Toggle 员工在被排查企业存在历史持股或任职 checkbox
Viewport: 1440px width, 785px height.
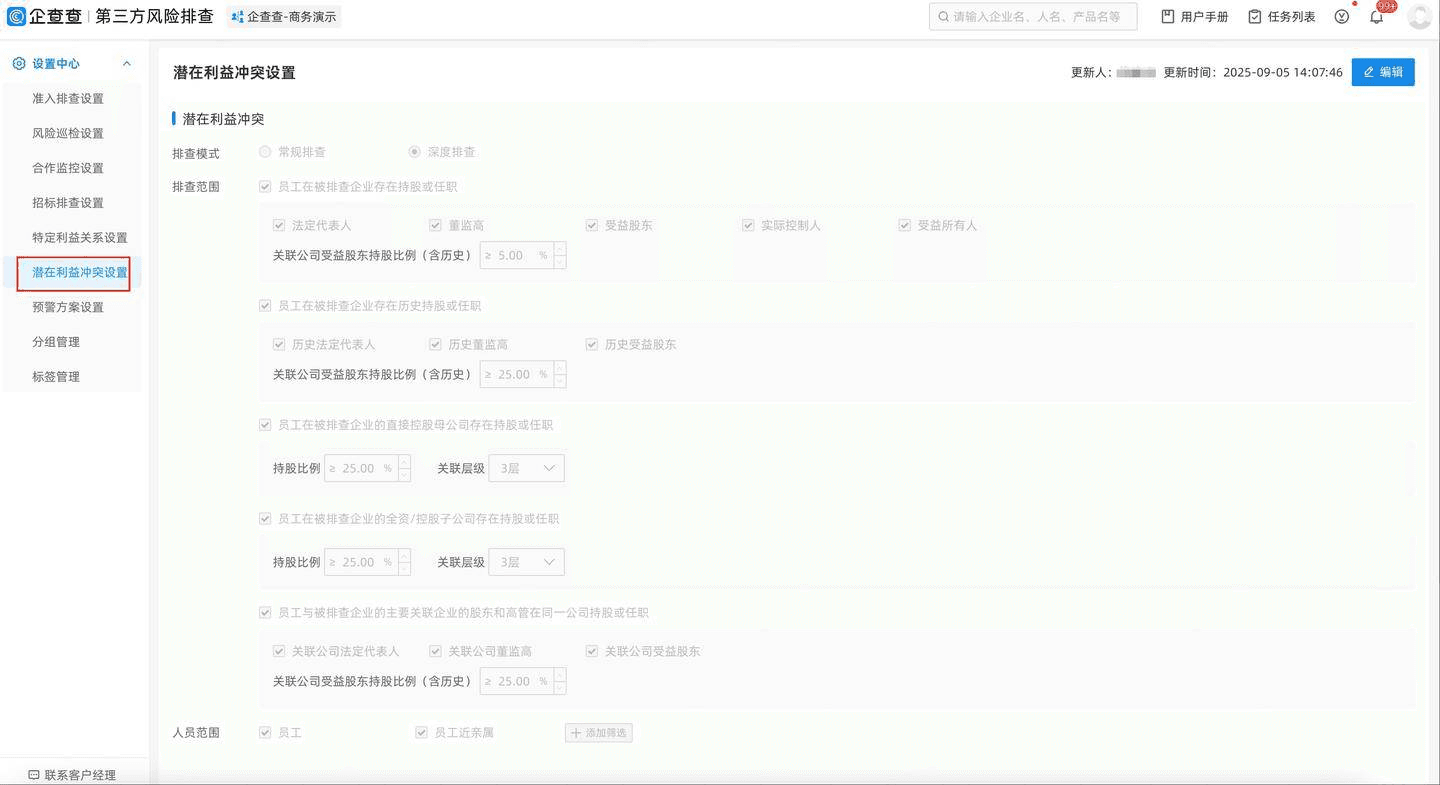[265, 306]
